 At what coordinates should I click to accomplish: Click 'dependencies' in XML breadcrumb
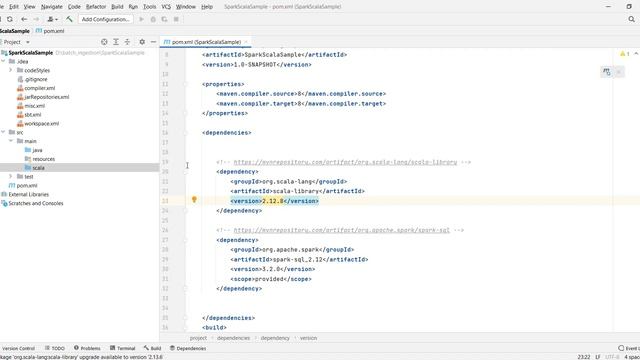point(233,338)
